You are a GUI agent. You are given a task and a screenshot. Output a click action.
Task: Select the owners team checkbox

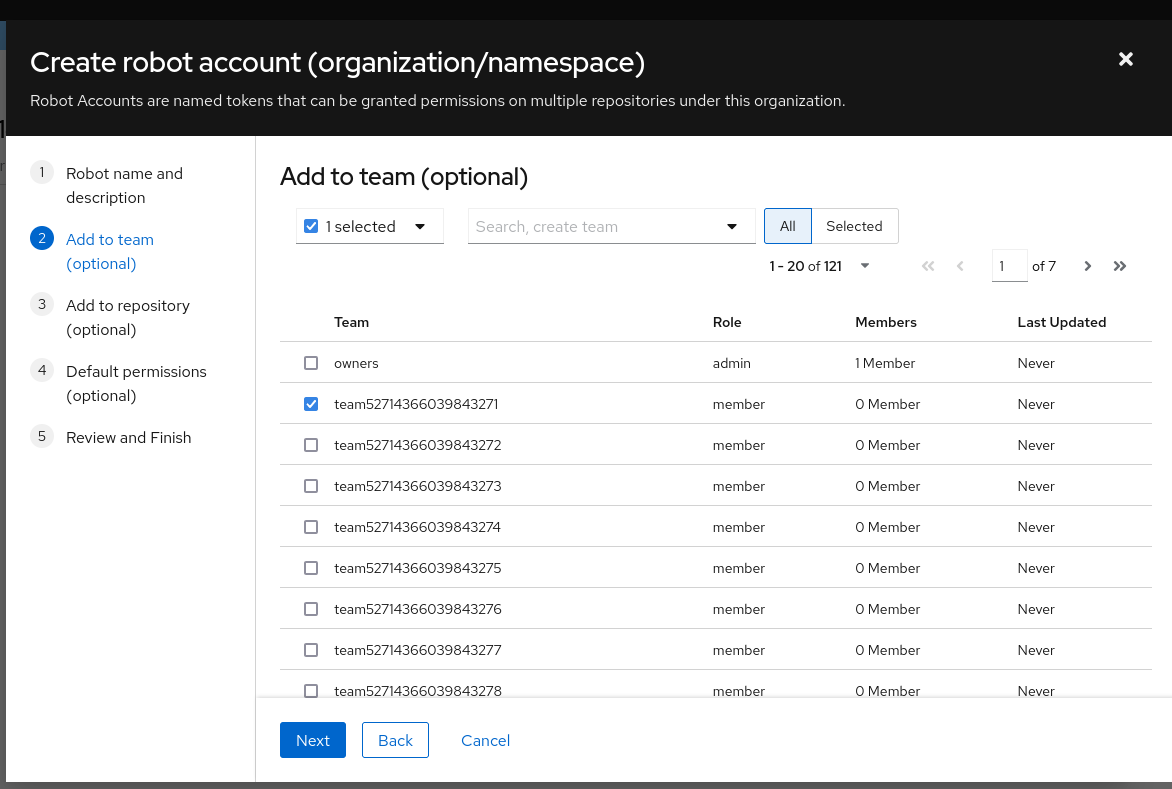click(x=311, y=363)
